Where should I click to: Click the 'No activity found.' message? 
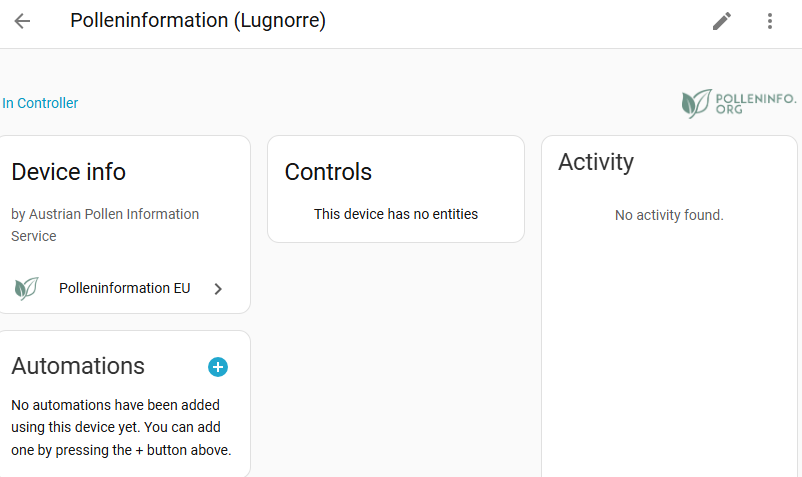pyautogui.click(x=669, y=215)
